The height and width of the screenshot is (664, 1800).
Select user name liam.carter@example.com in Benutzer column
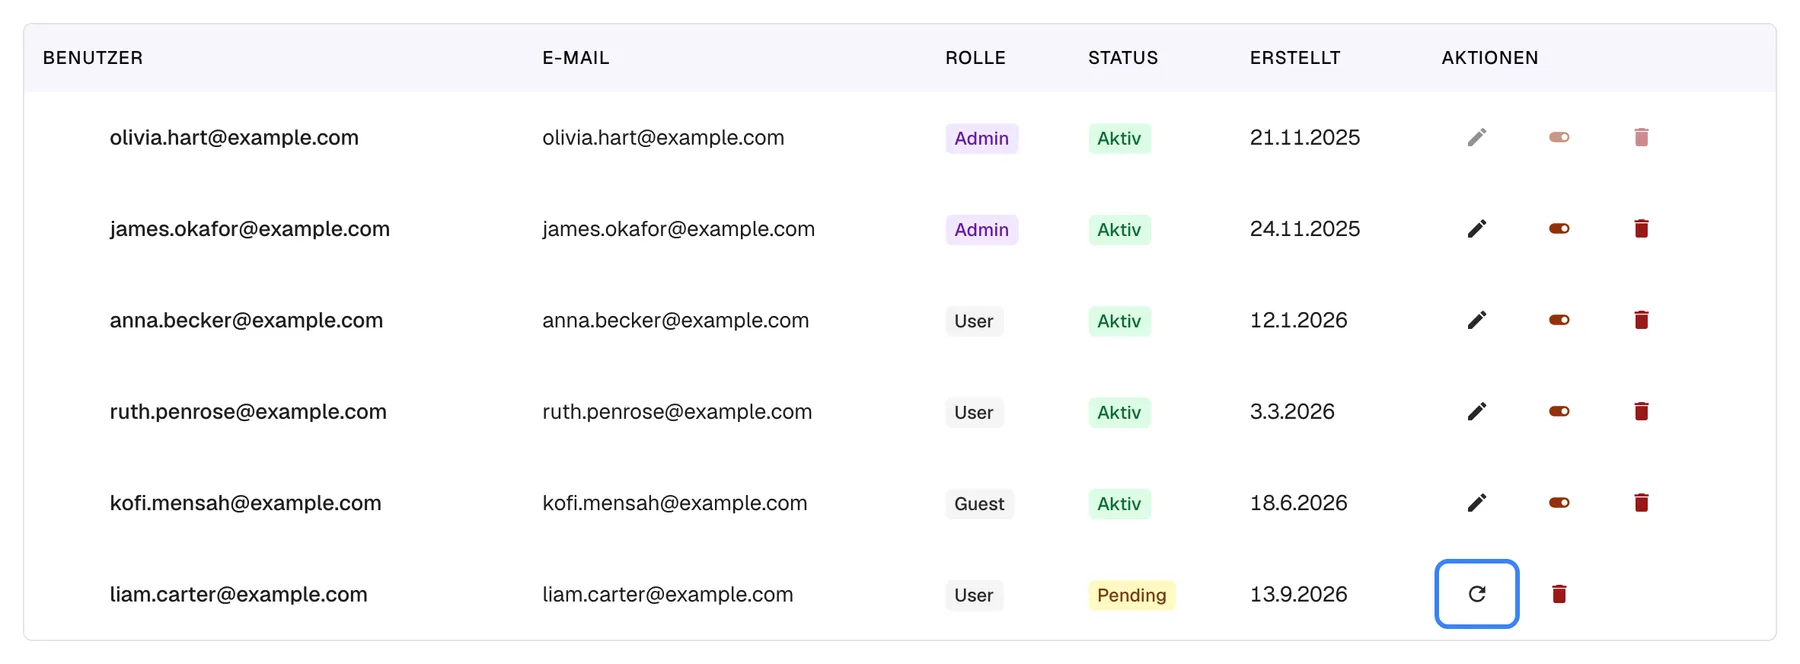pos(238,594)
